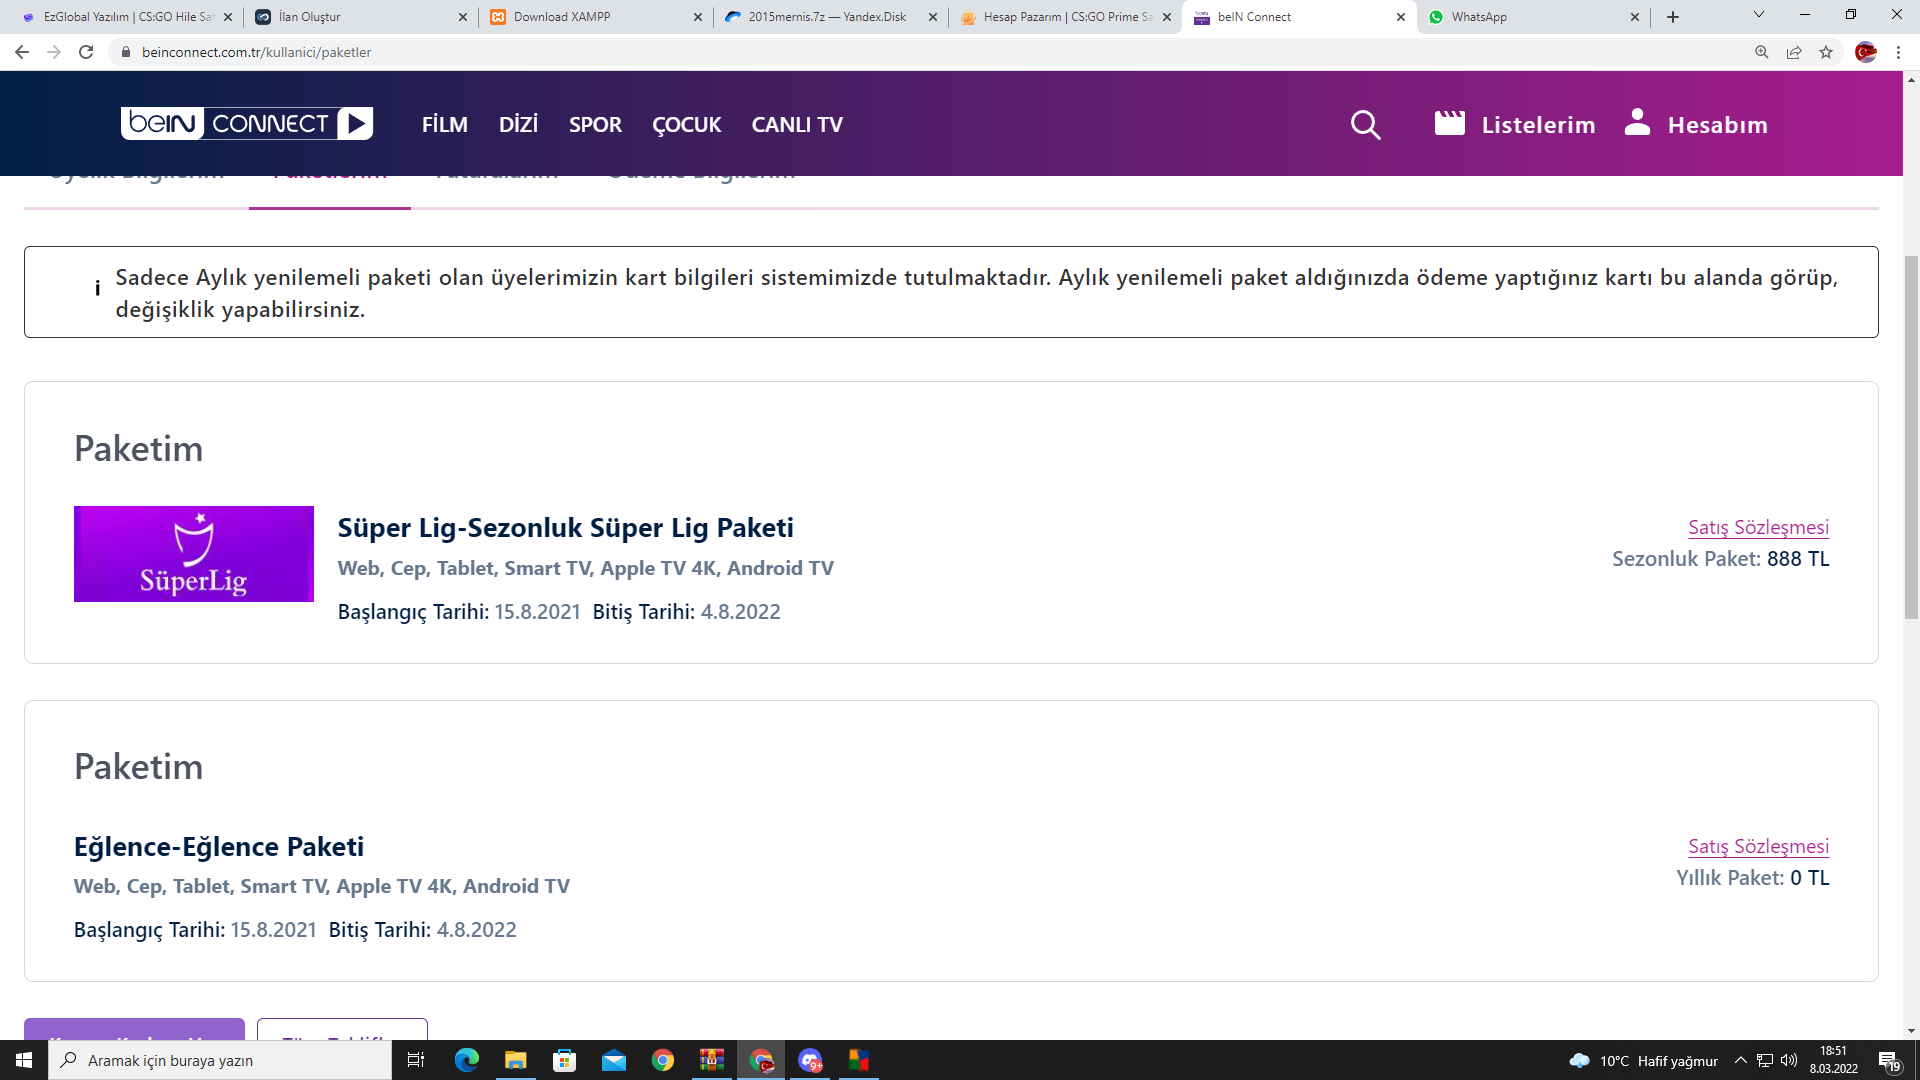Close the Download XAMPP tab
1920x1080 pixels.
pos(698,17)
